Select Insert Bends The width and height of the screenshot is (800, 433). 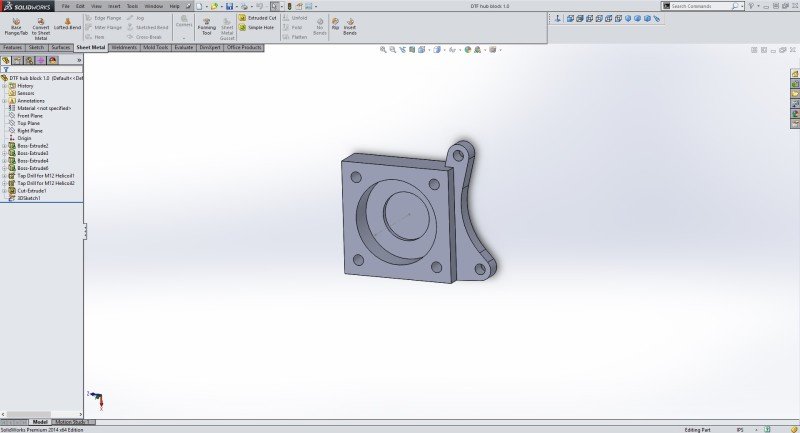click(350, 27)
